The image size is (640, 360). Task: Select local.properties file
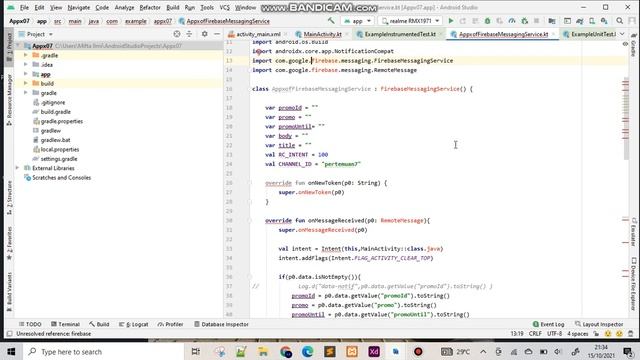coord(60,149)
